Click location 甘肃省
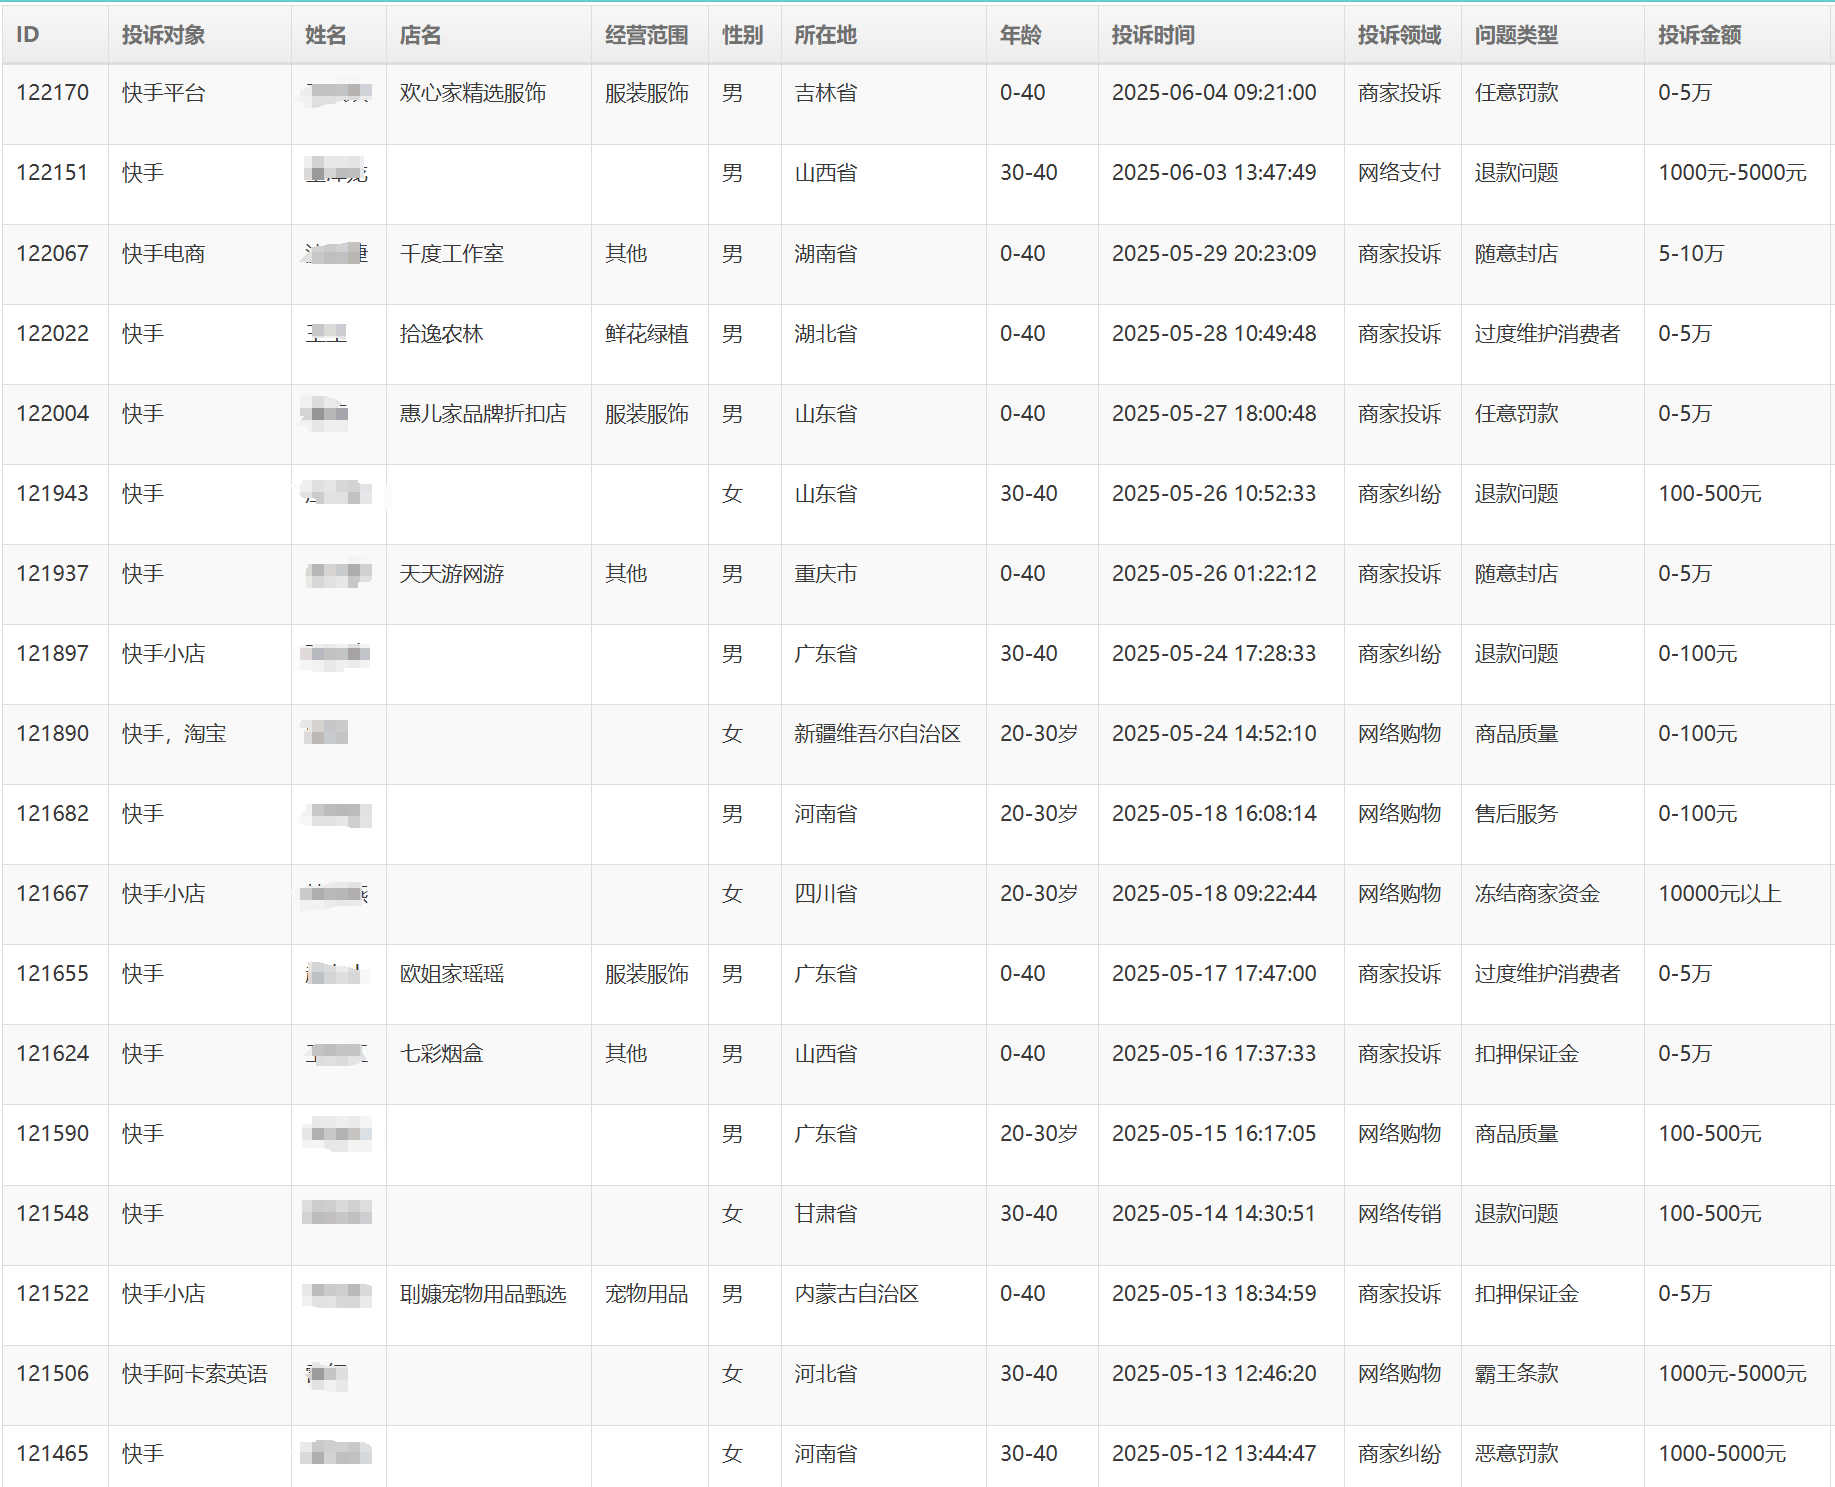The width and height of the screenshot is (1835, 1487). click(x=825, y=1214)
